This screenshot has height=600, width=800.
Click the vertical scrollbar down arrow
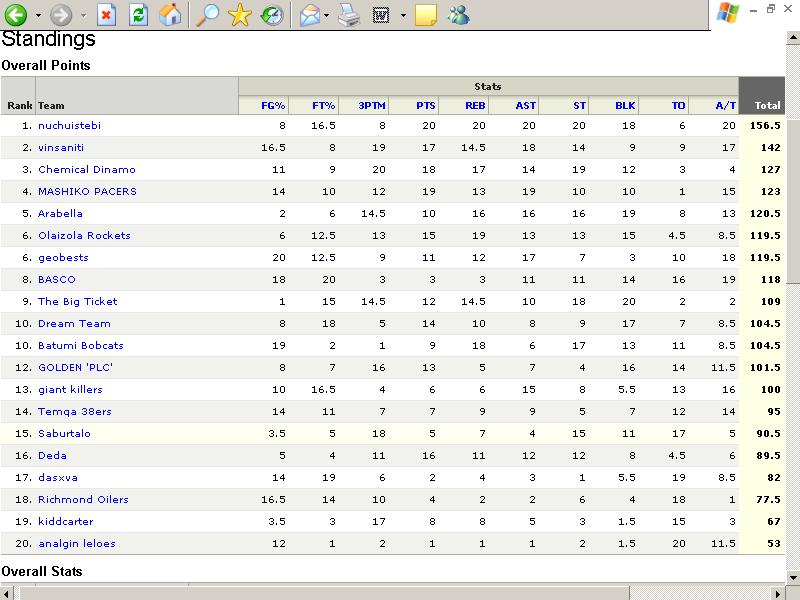[793, 578]
